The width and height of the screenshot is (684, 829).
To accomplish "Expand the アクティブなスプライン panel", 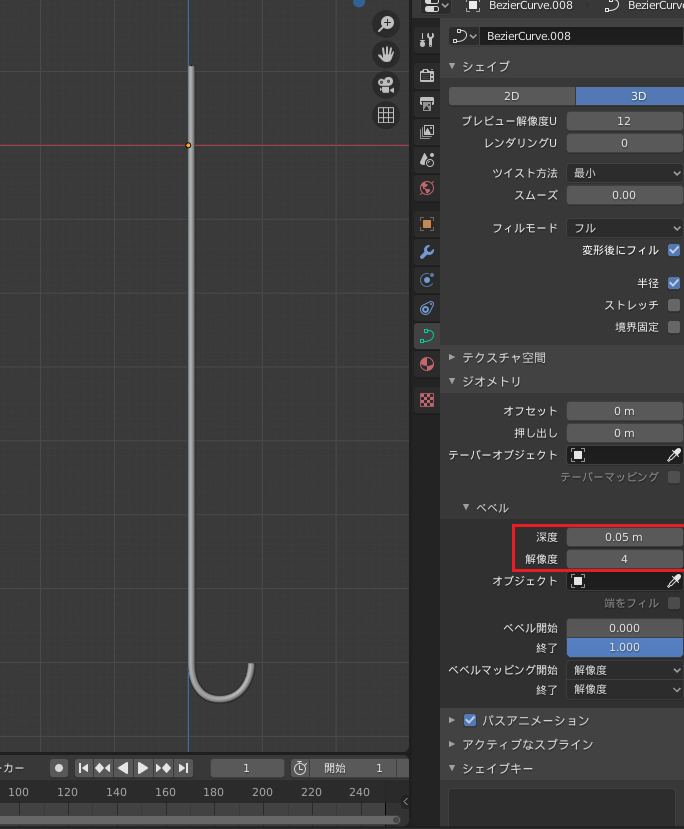I will click(x=452, y=744).
